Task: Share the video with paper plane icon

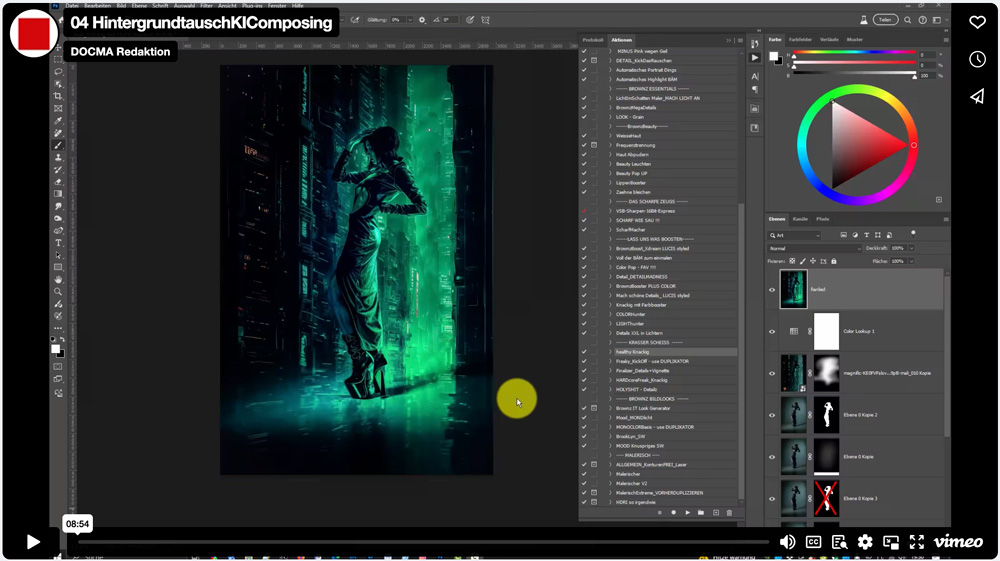Action: coord(977,96)
